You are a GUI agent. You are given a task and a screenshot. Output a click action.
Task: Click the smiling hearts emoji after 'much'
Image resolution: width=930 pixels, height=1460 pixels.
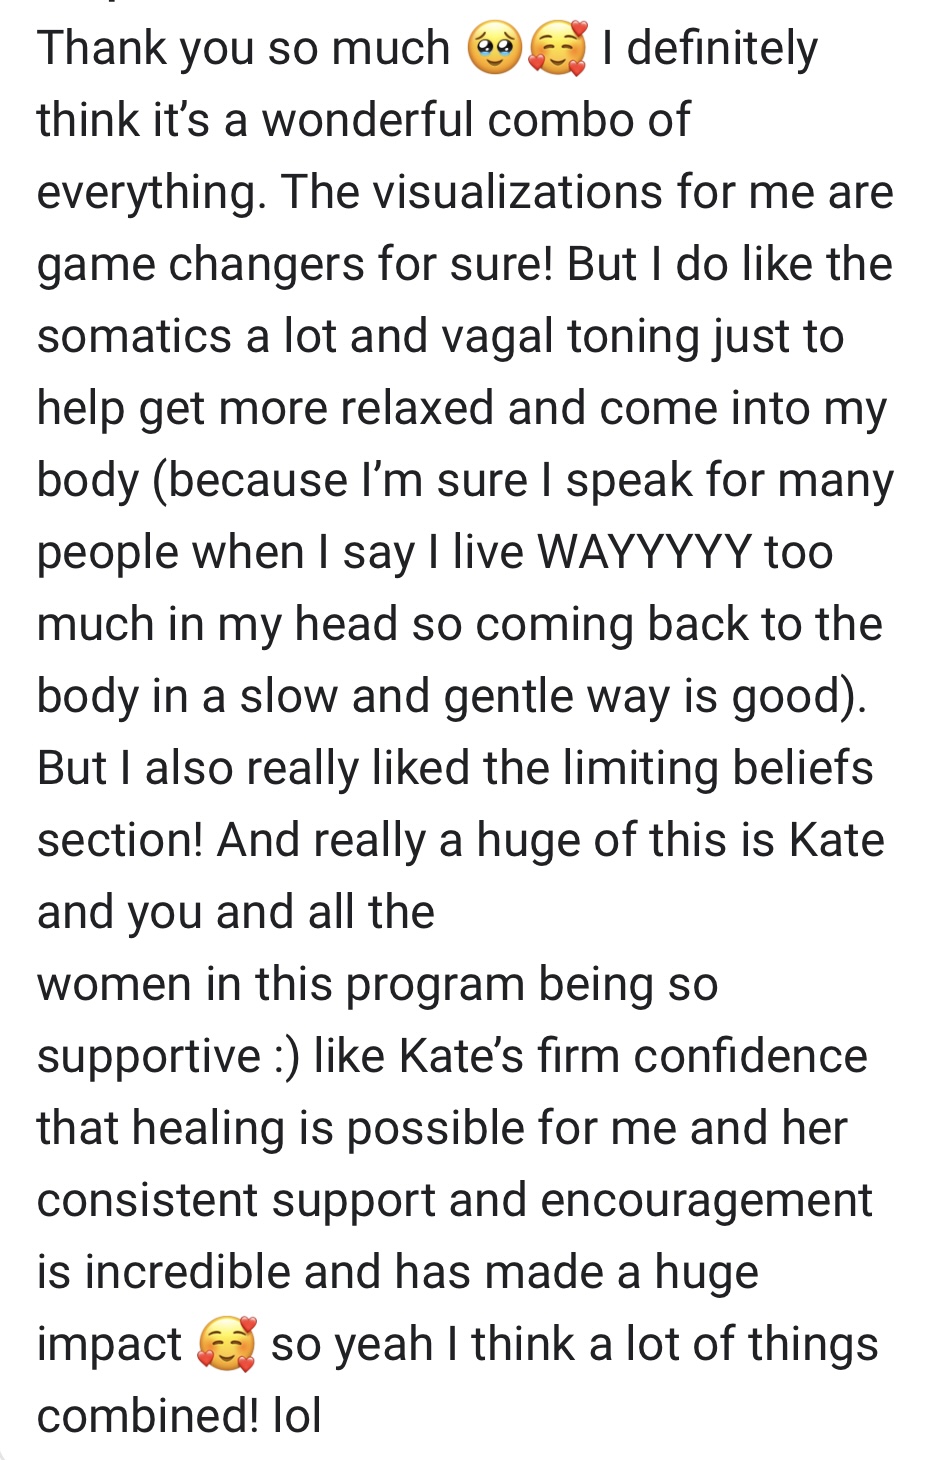[x=557, y=49]
